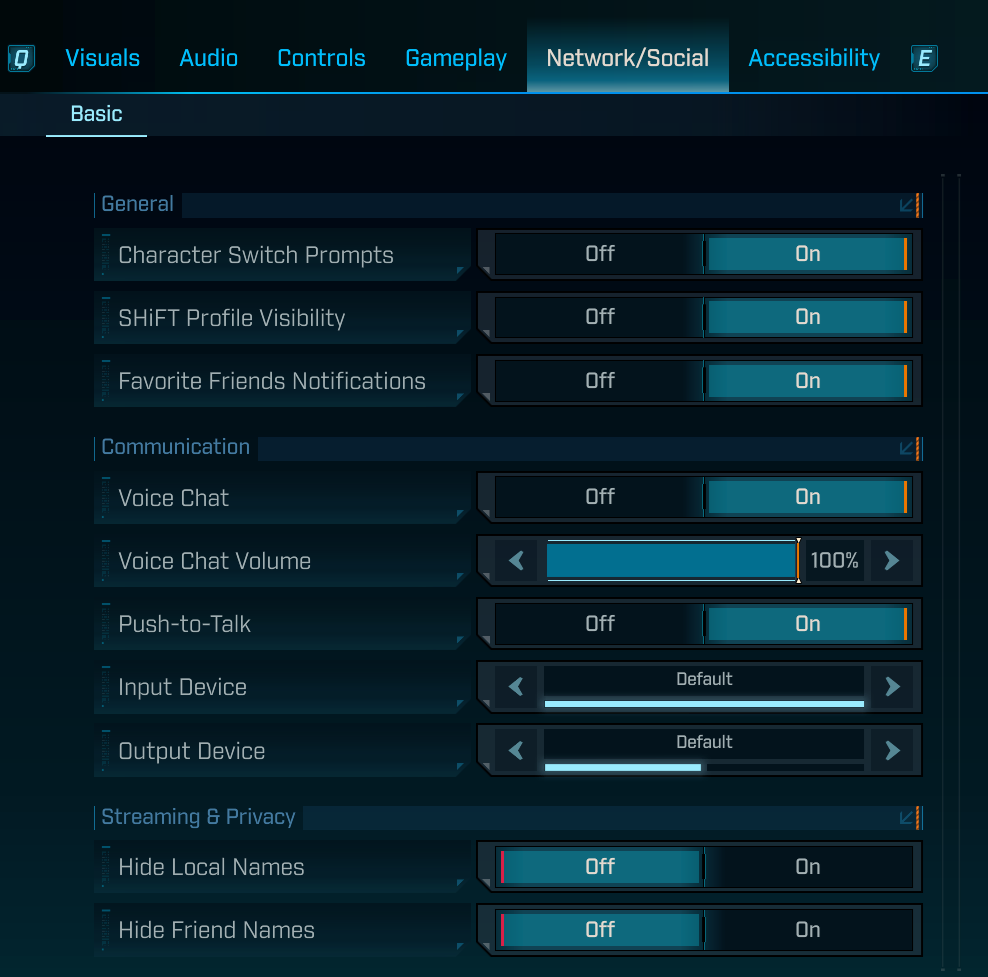
Task: Set Character Switch Prompts to On
Action: click(x=807, y=254)
